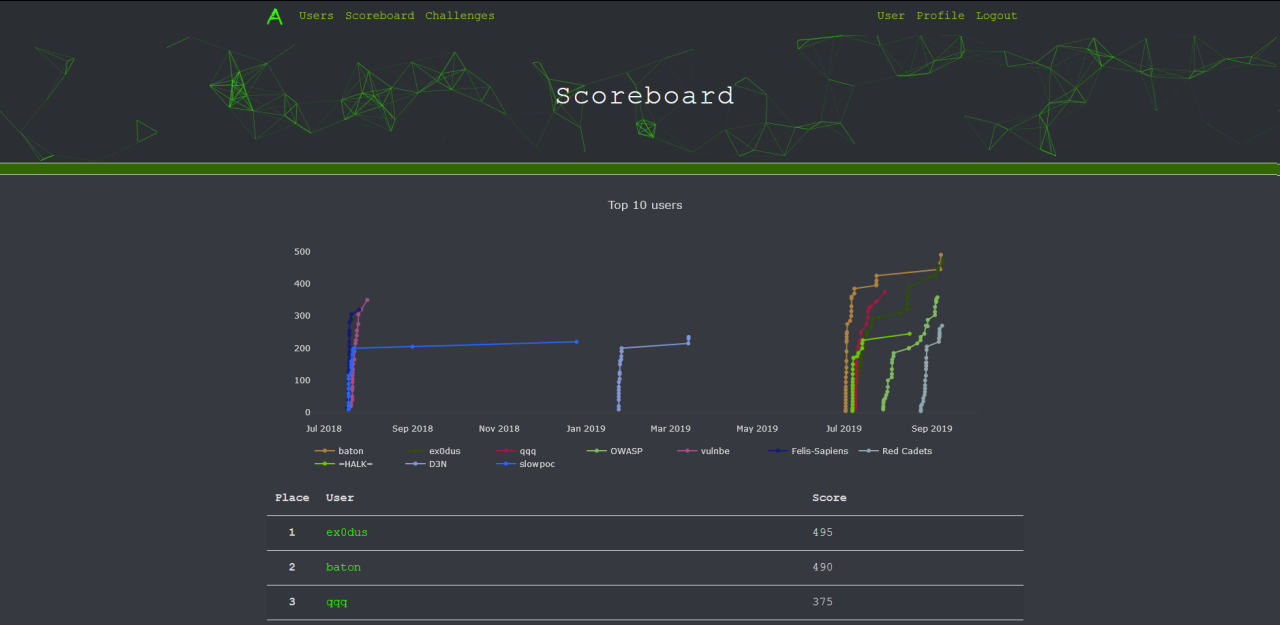The height and width of the screenshot is (625, 1280).
Task: Open the Profile page
Action: (940, 16)
